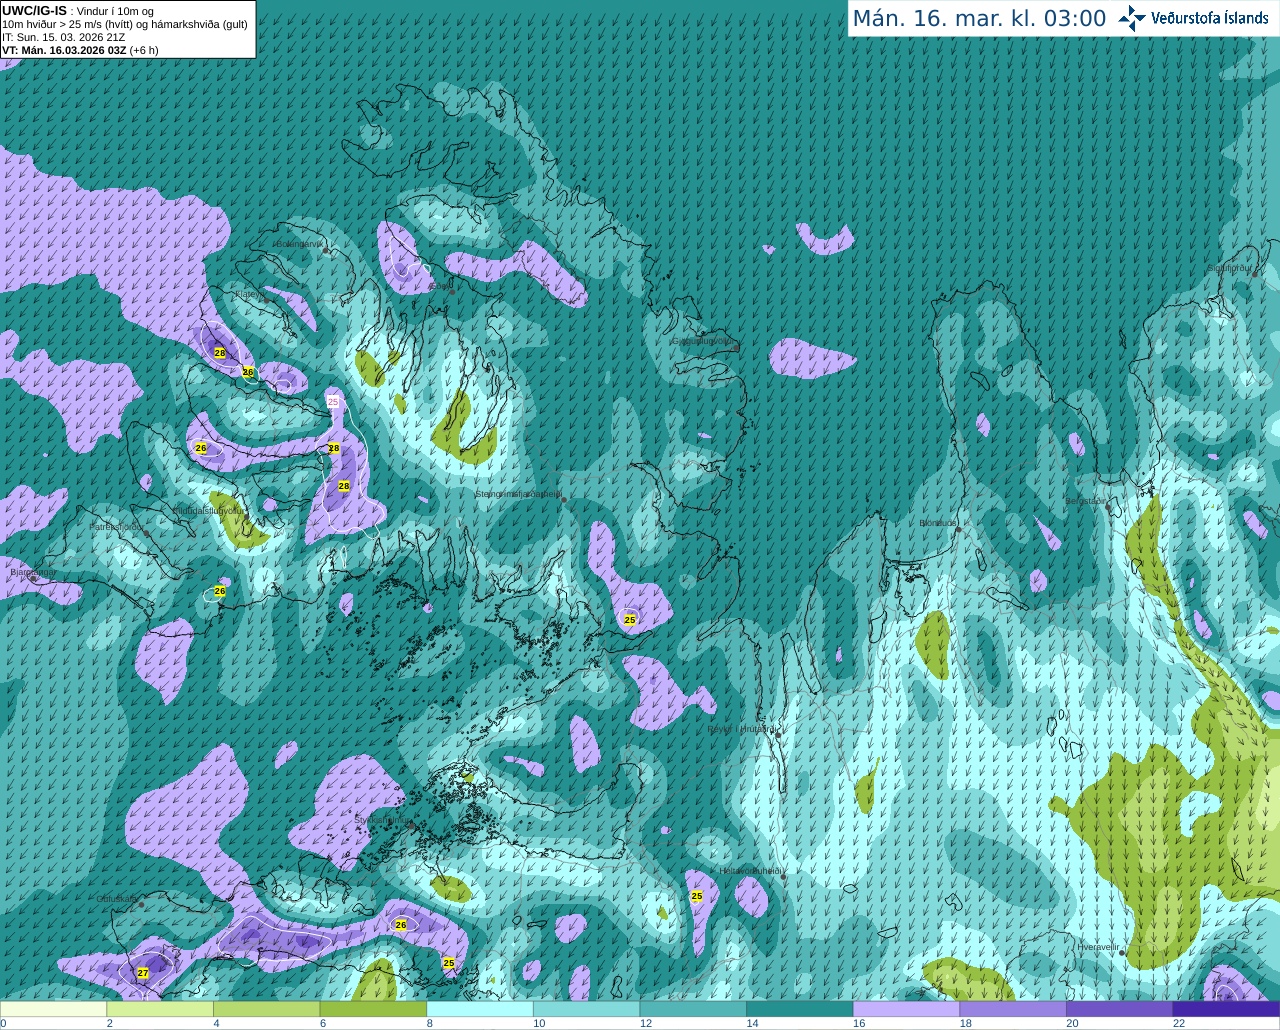
Task: Select the 10–12 m/s legend color swatch
Action: 586,1009
